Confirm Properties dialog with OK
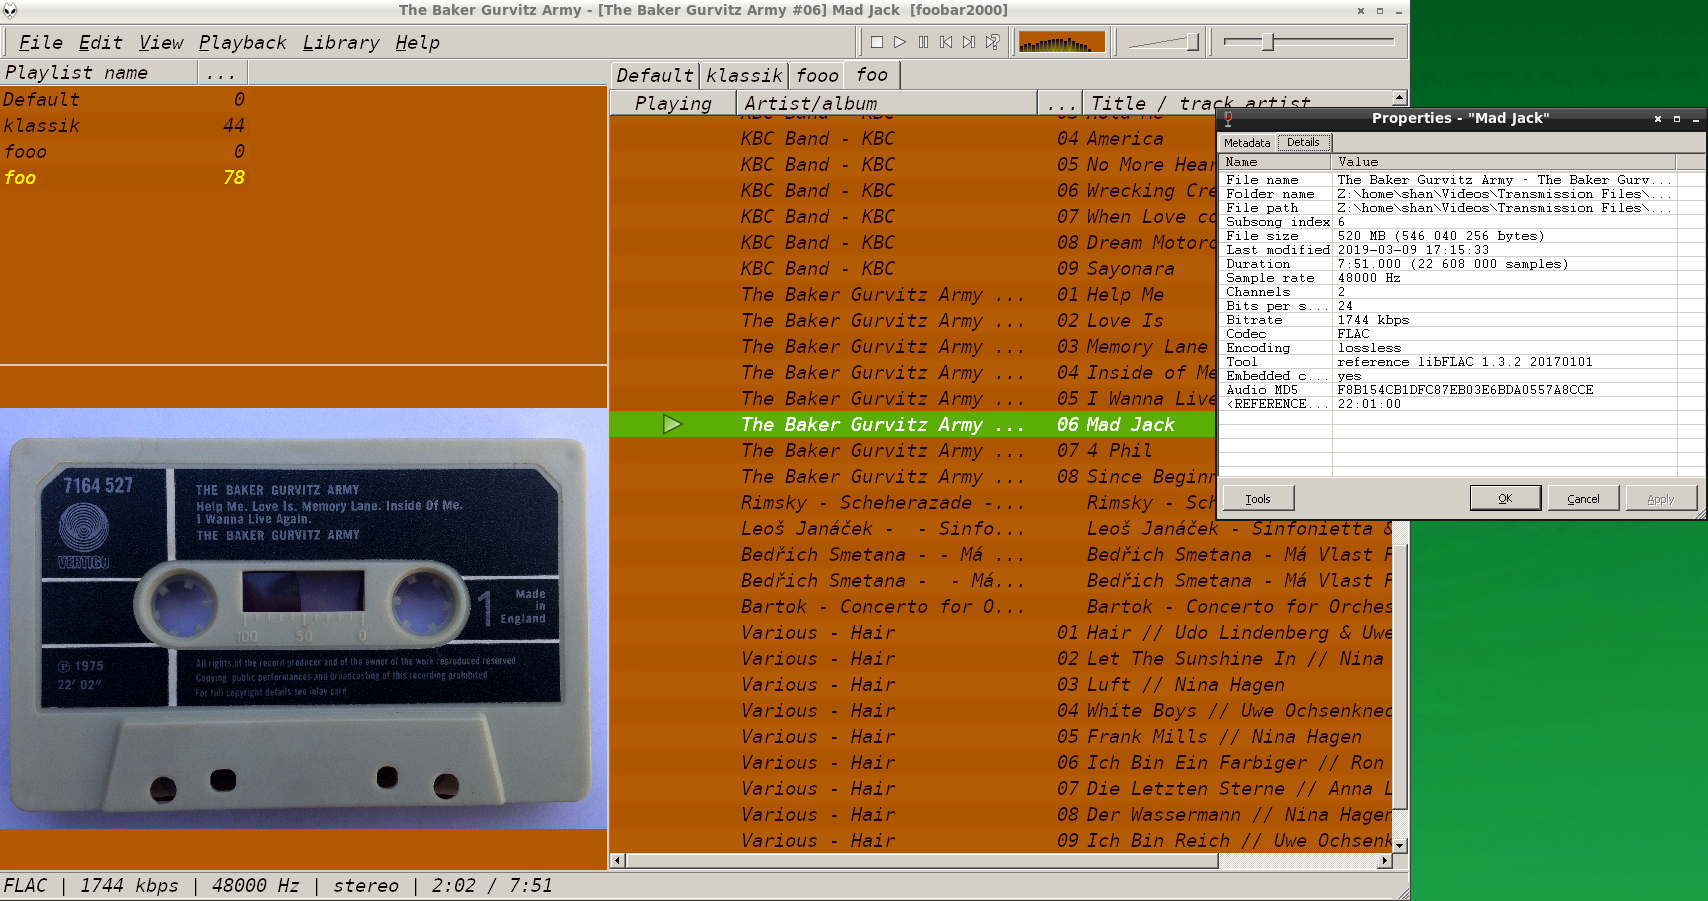 (1505, 498)
